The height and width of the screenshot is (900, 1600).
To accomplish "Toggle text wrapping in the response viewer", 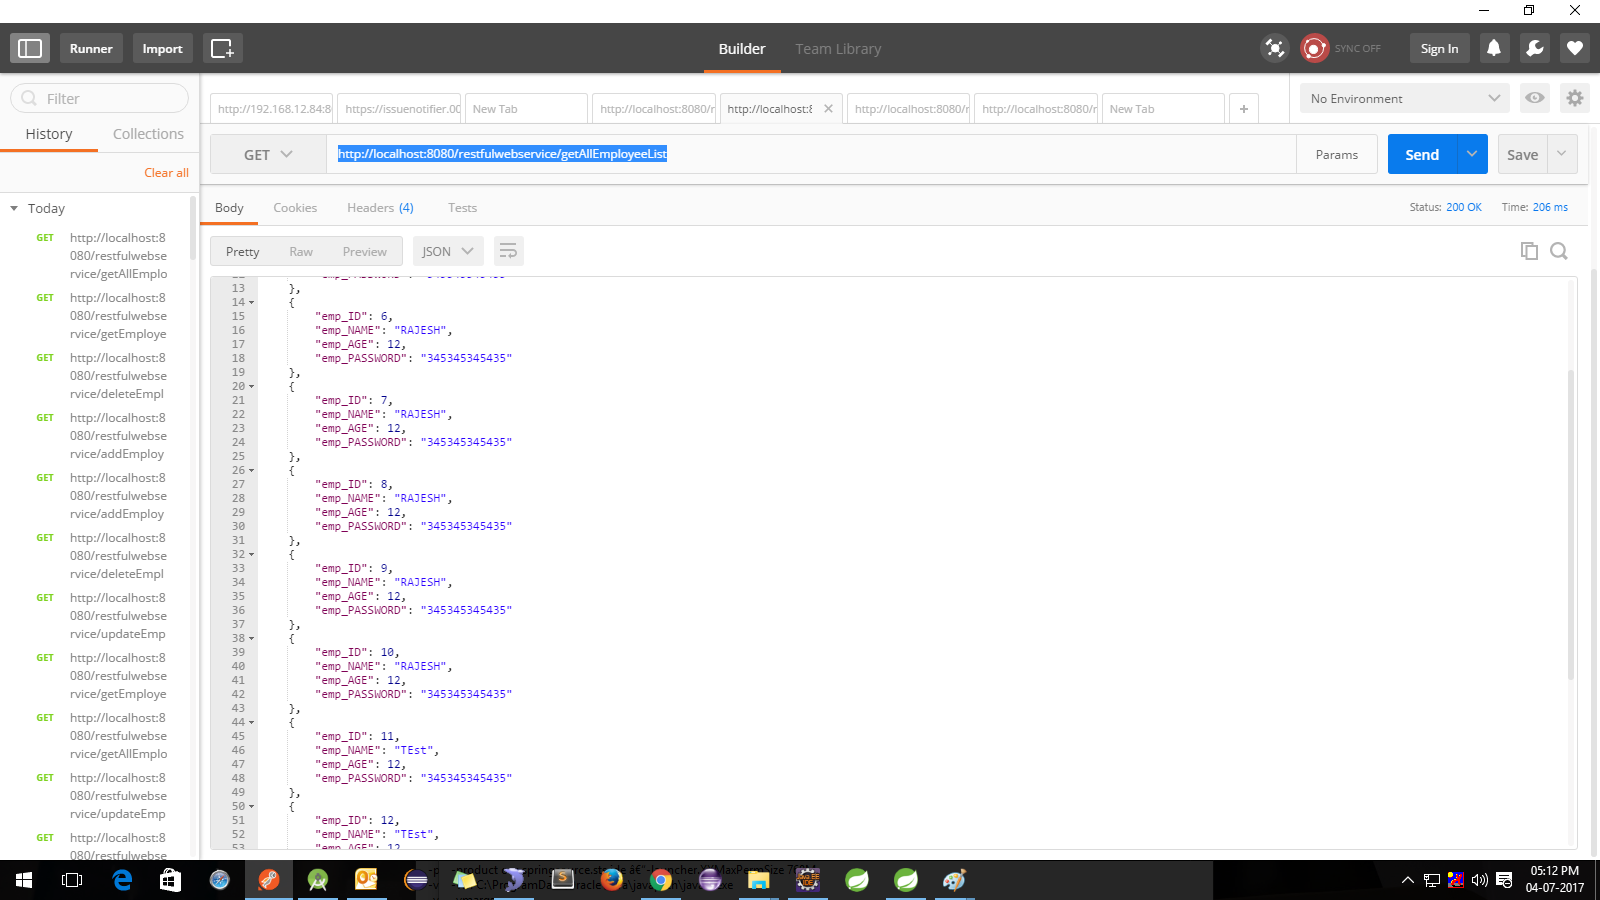I will tap(509, 251).
